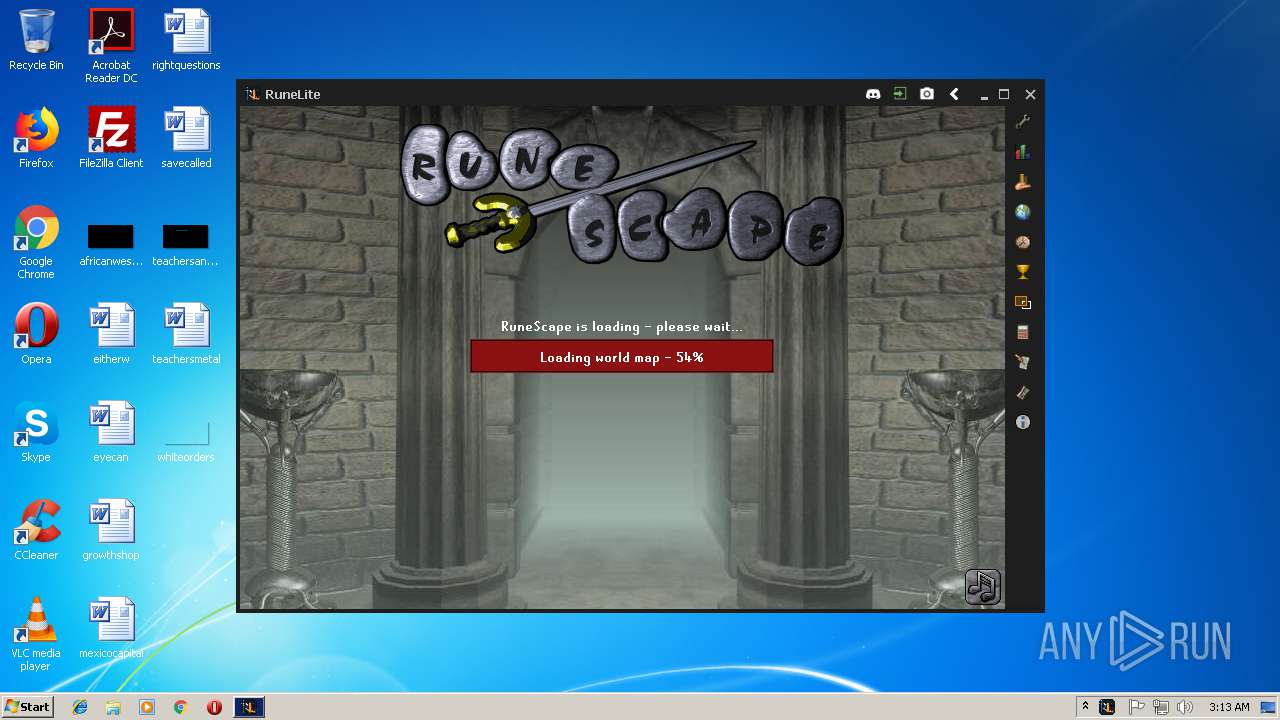
Task: Open the feather icon panel in sidebar
Action: (1022, 392)
